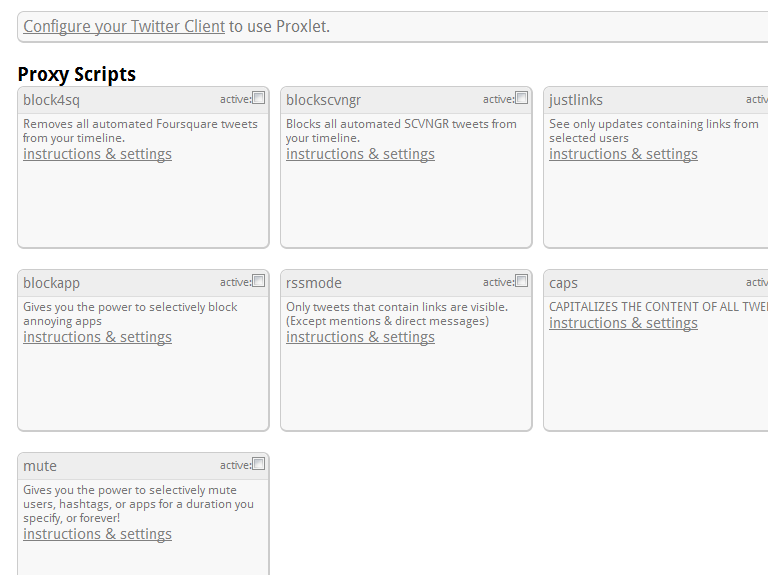The width and height of the screenshot is (768, 575).
Task: Click the justlinks card title
Action: click(x=576, y=100)
